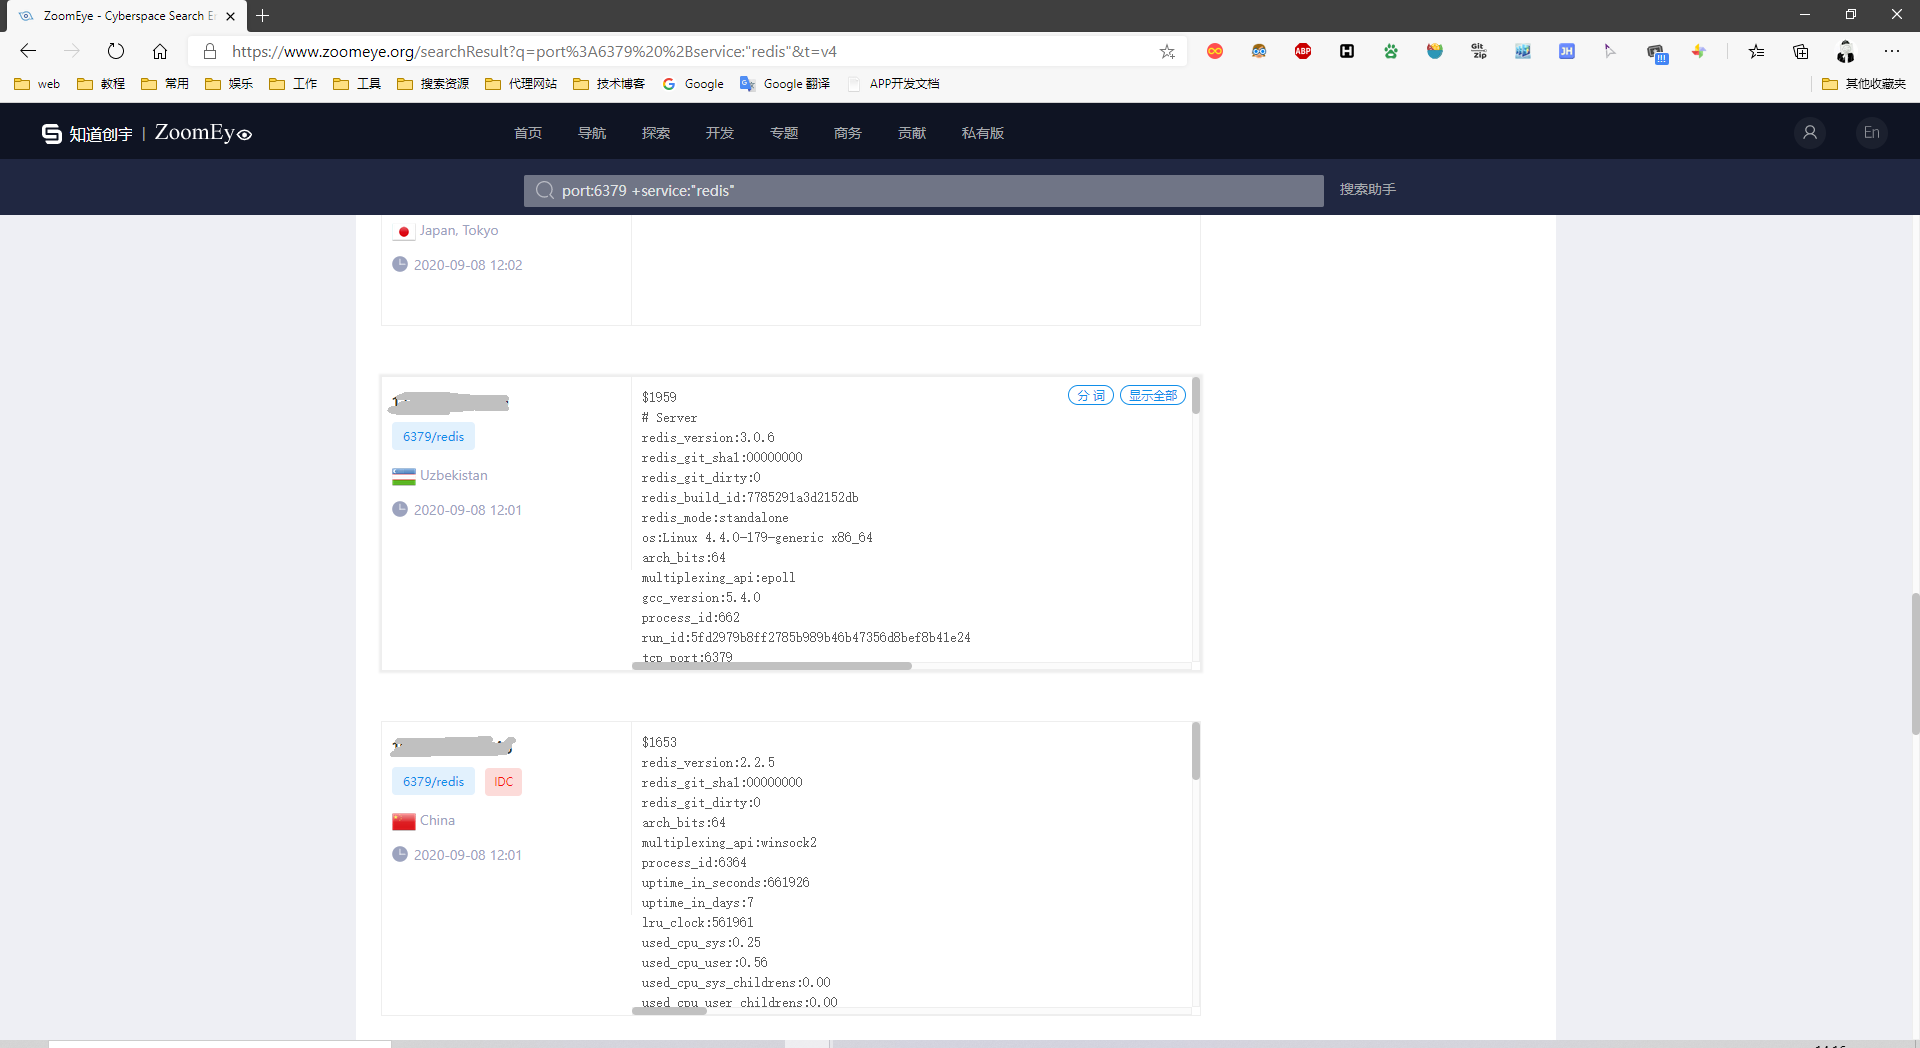Click 6379/redis tag on Uzbekistan result

coord(433,437)
